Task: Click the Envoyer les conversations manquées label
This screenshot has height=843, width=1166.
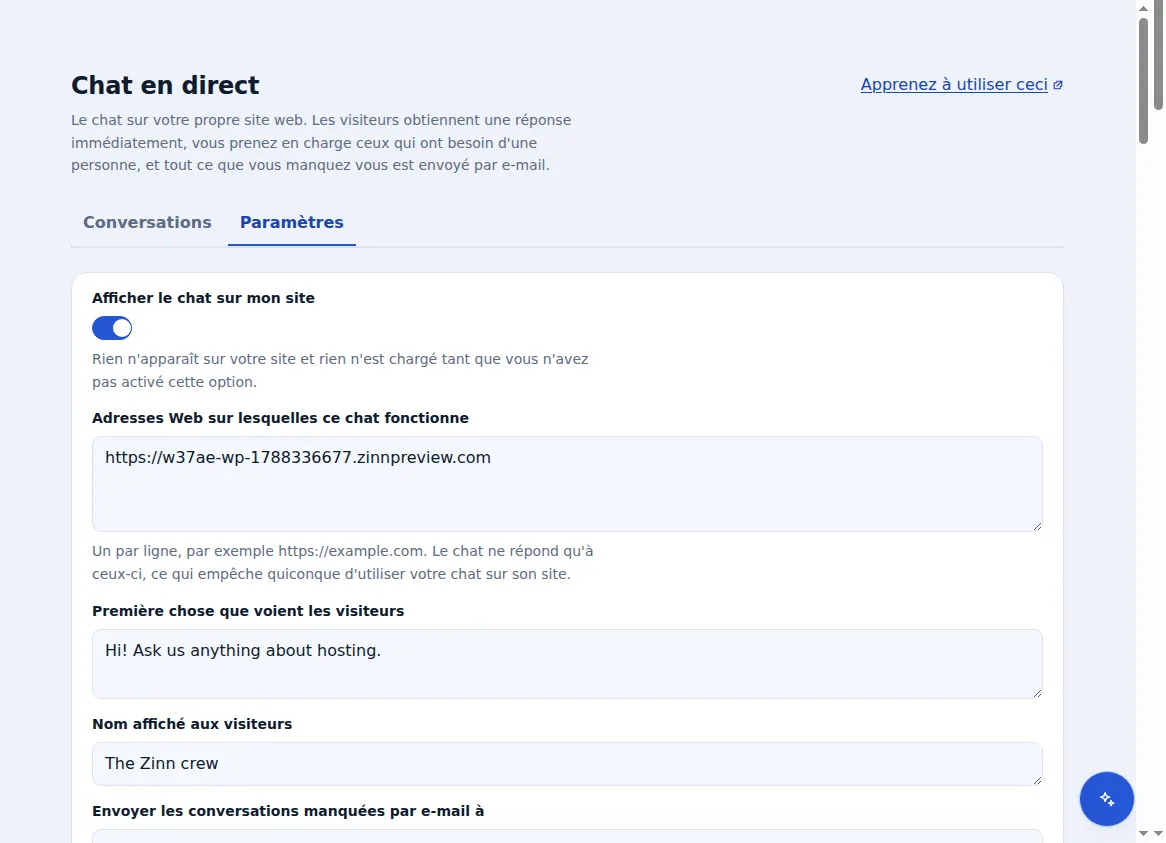Action: (288, 811)
